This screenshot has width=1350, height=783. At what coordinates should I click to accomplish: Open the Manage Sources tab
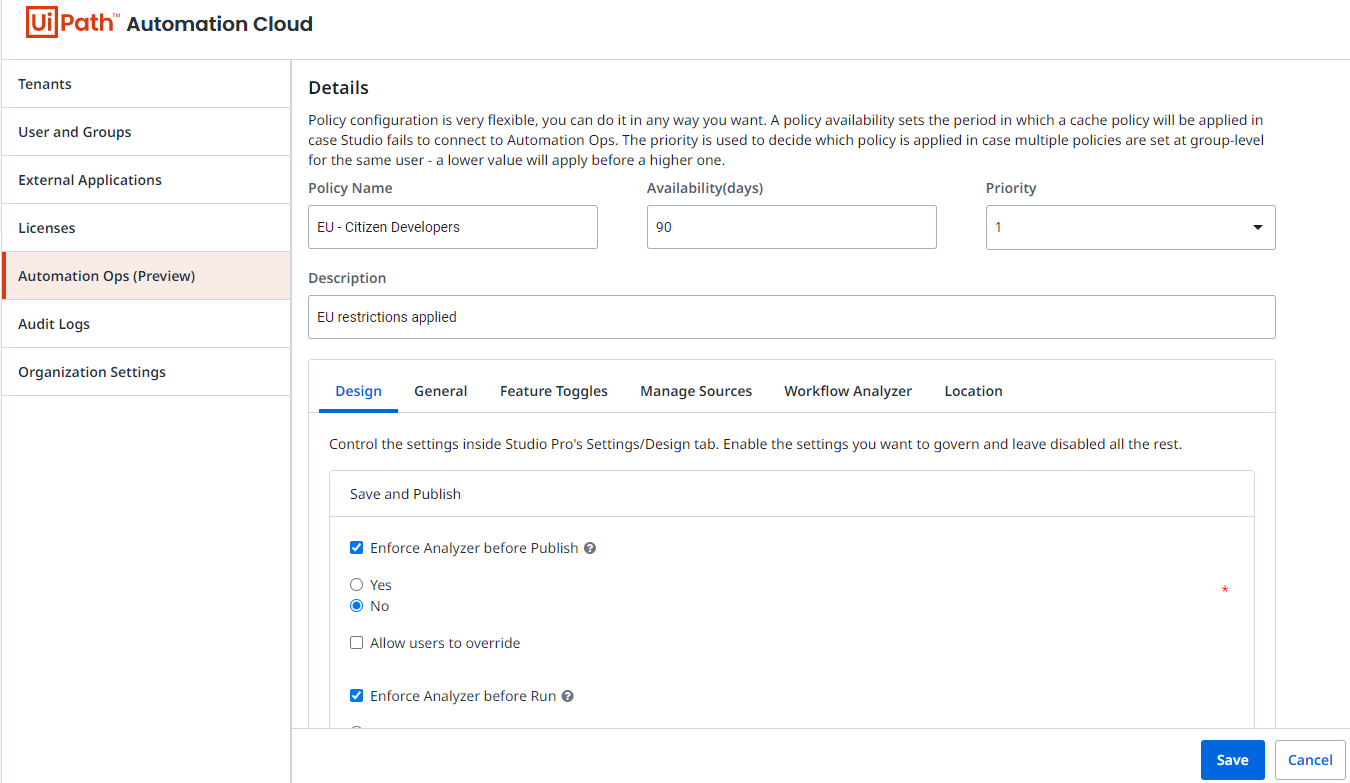point(696,391)
